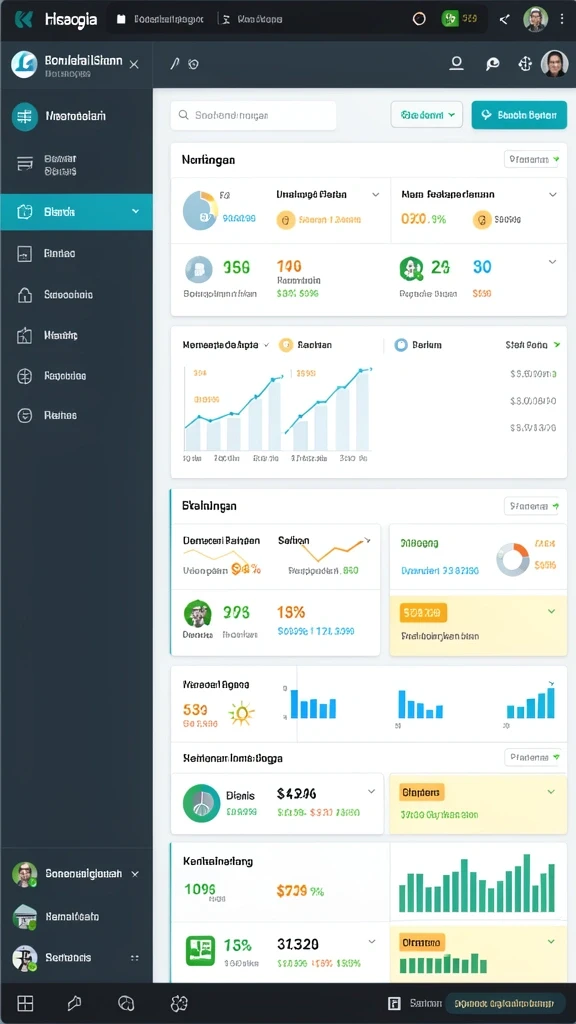Click the house icon in sidebar
This screenshot has width=576, height=1024.
pyautogui.click(x=24, y=295)
